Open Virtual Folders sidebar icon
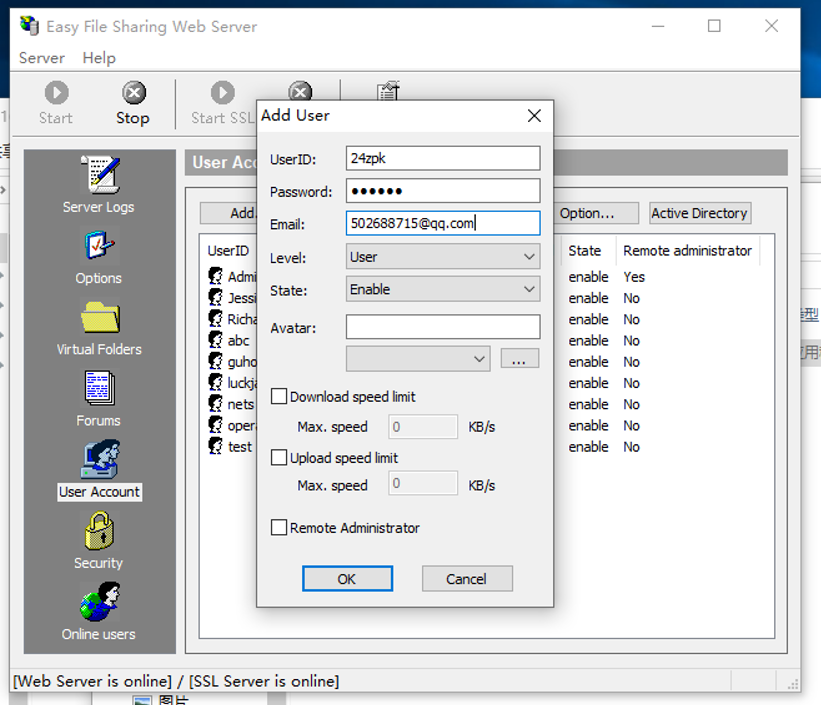This screenshot has height=705, width=821. point(100,317)
